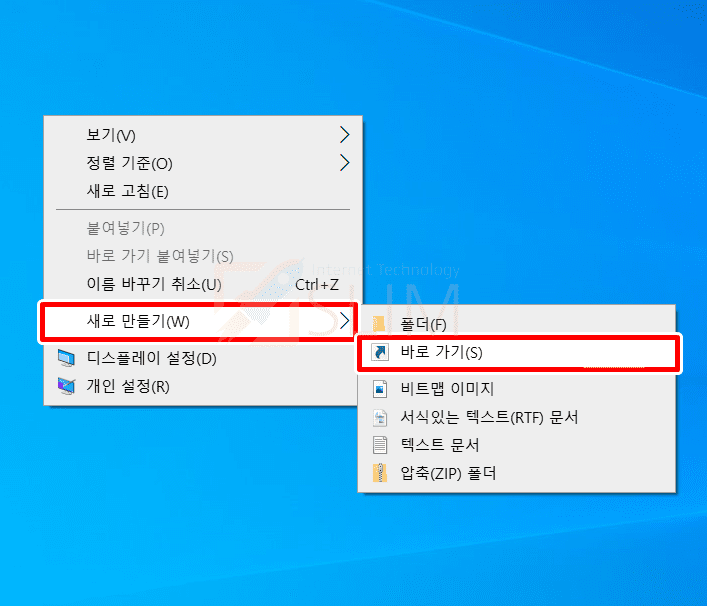The width and height of the screenshot is (707, 606).
Task: Open the 새로 만들기(W) menu entry
Action: [199, 321]
